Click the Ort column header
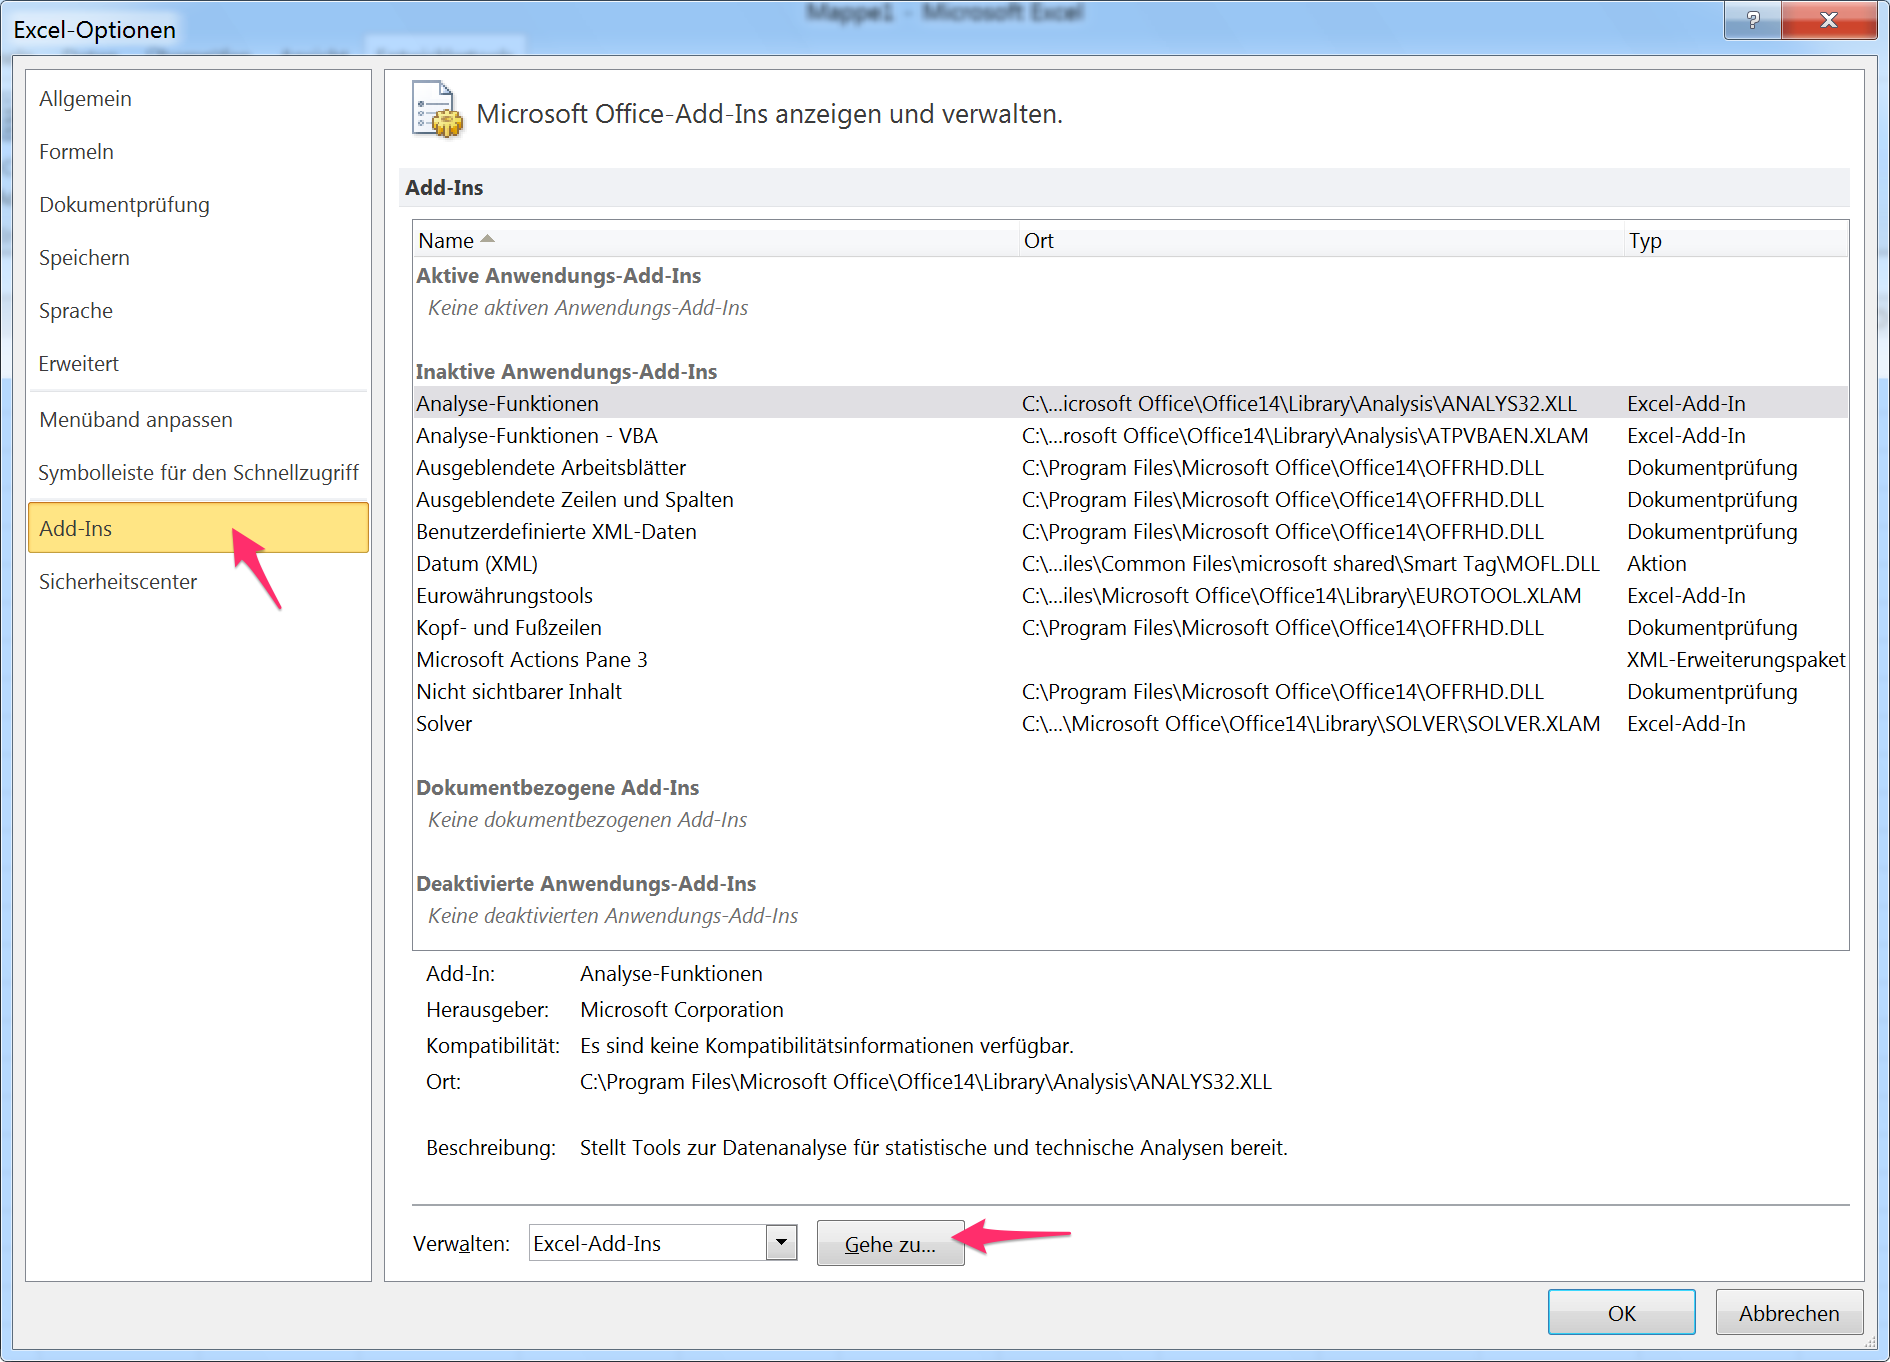Image resolution: width=1890 pixels, height=1362 pixels. pyautogui.click(x=1038, y=240)
